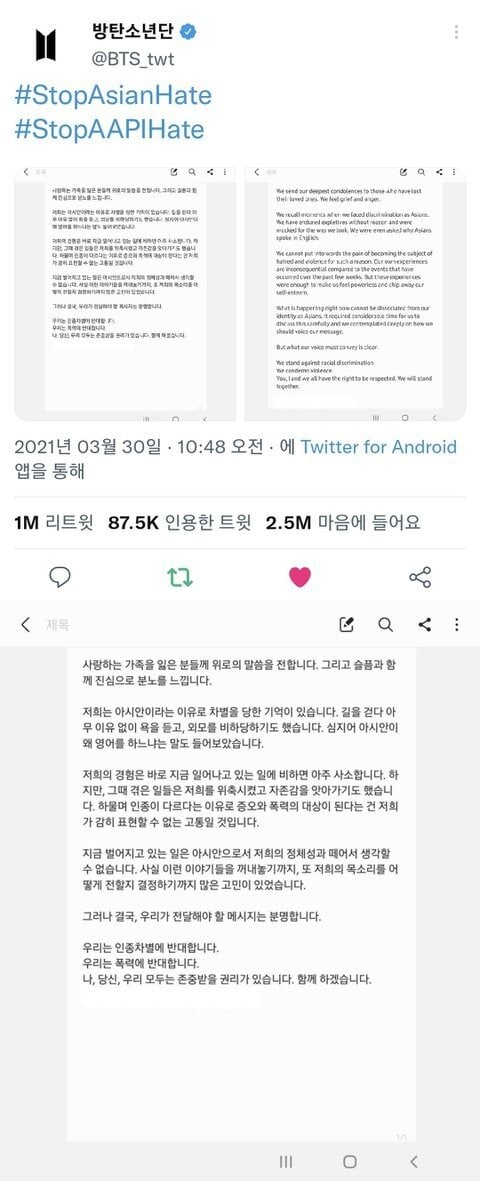View the 1M retweets list
The width and height of the screenshot is (480, 1181).
55,523
